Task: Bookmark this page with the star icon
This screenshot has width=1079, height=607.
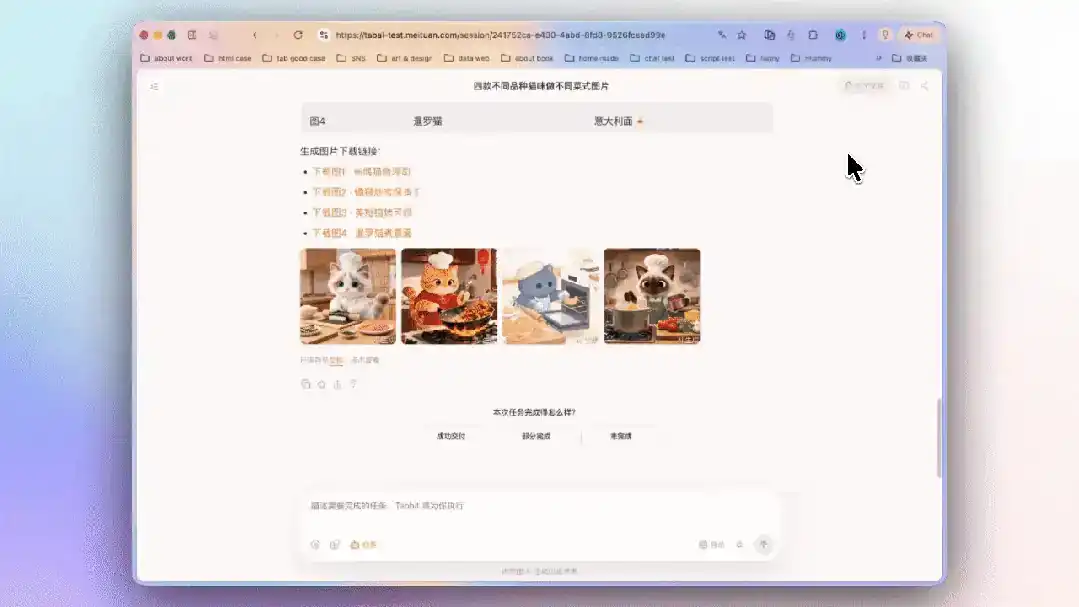Action: [742, 35]
